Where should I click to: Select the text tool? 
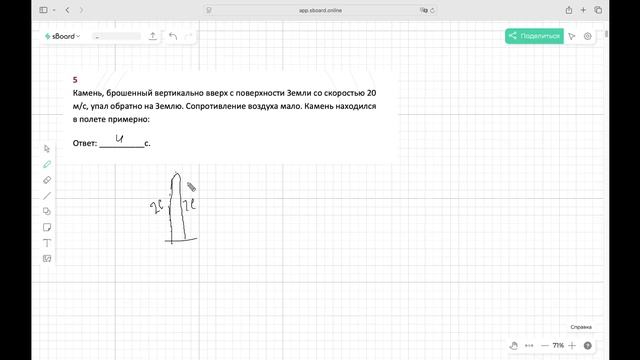[x=47, y=243]
